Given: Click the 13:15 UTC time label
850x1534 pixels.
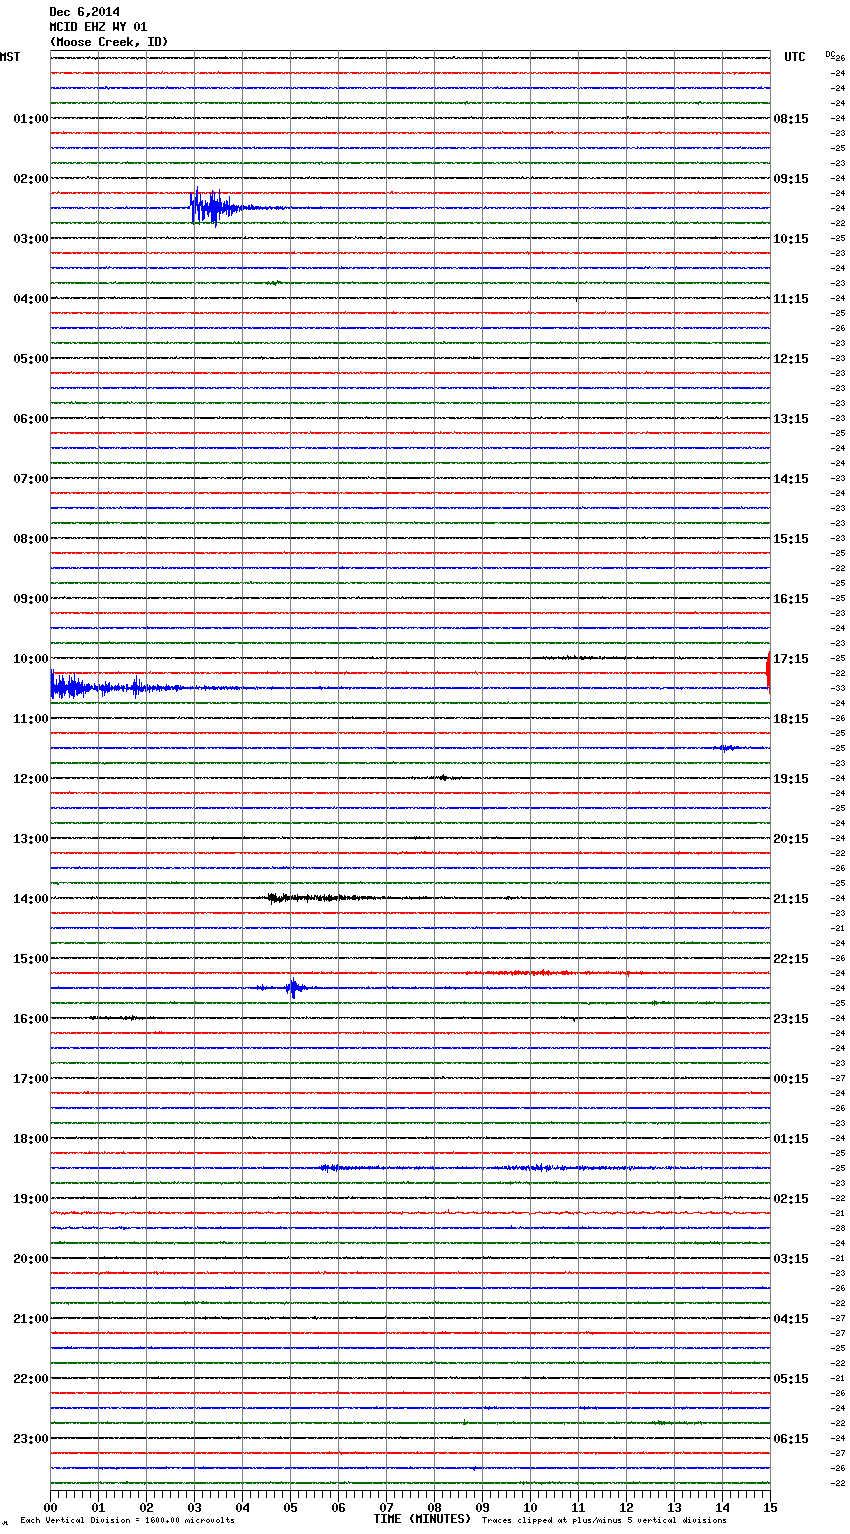Looking at the screenshot, I should [x=791, y=419].
